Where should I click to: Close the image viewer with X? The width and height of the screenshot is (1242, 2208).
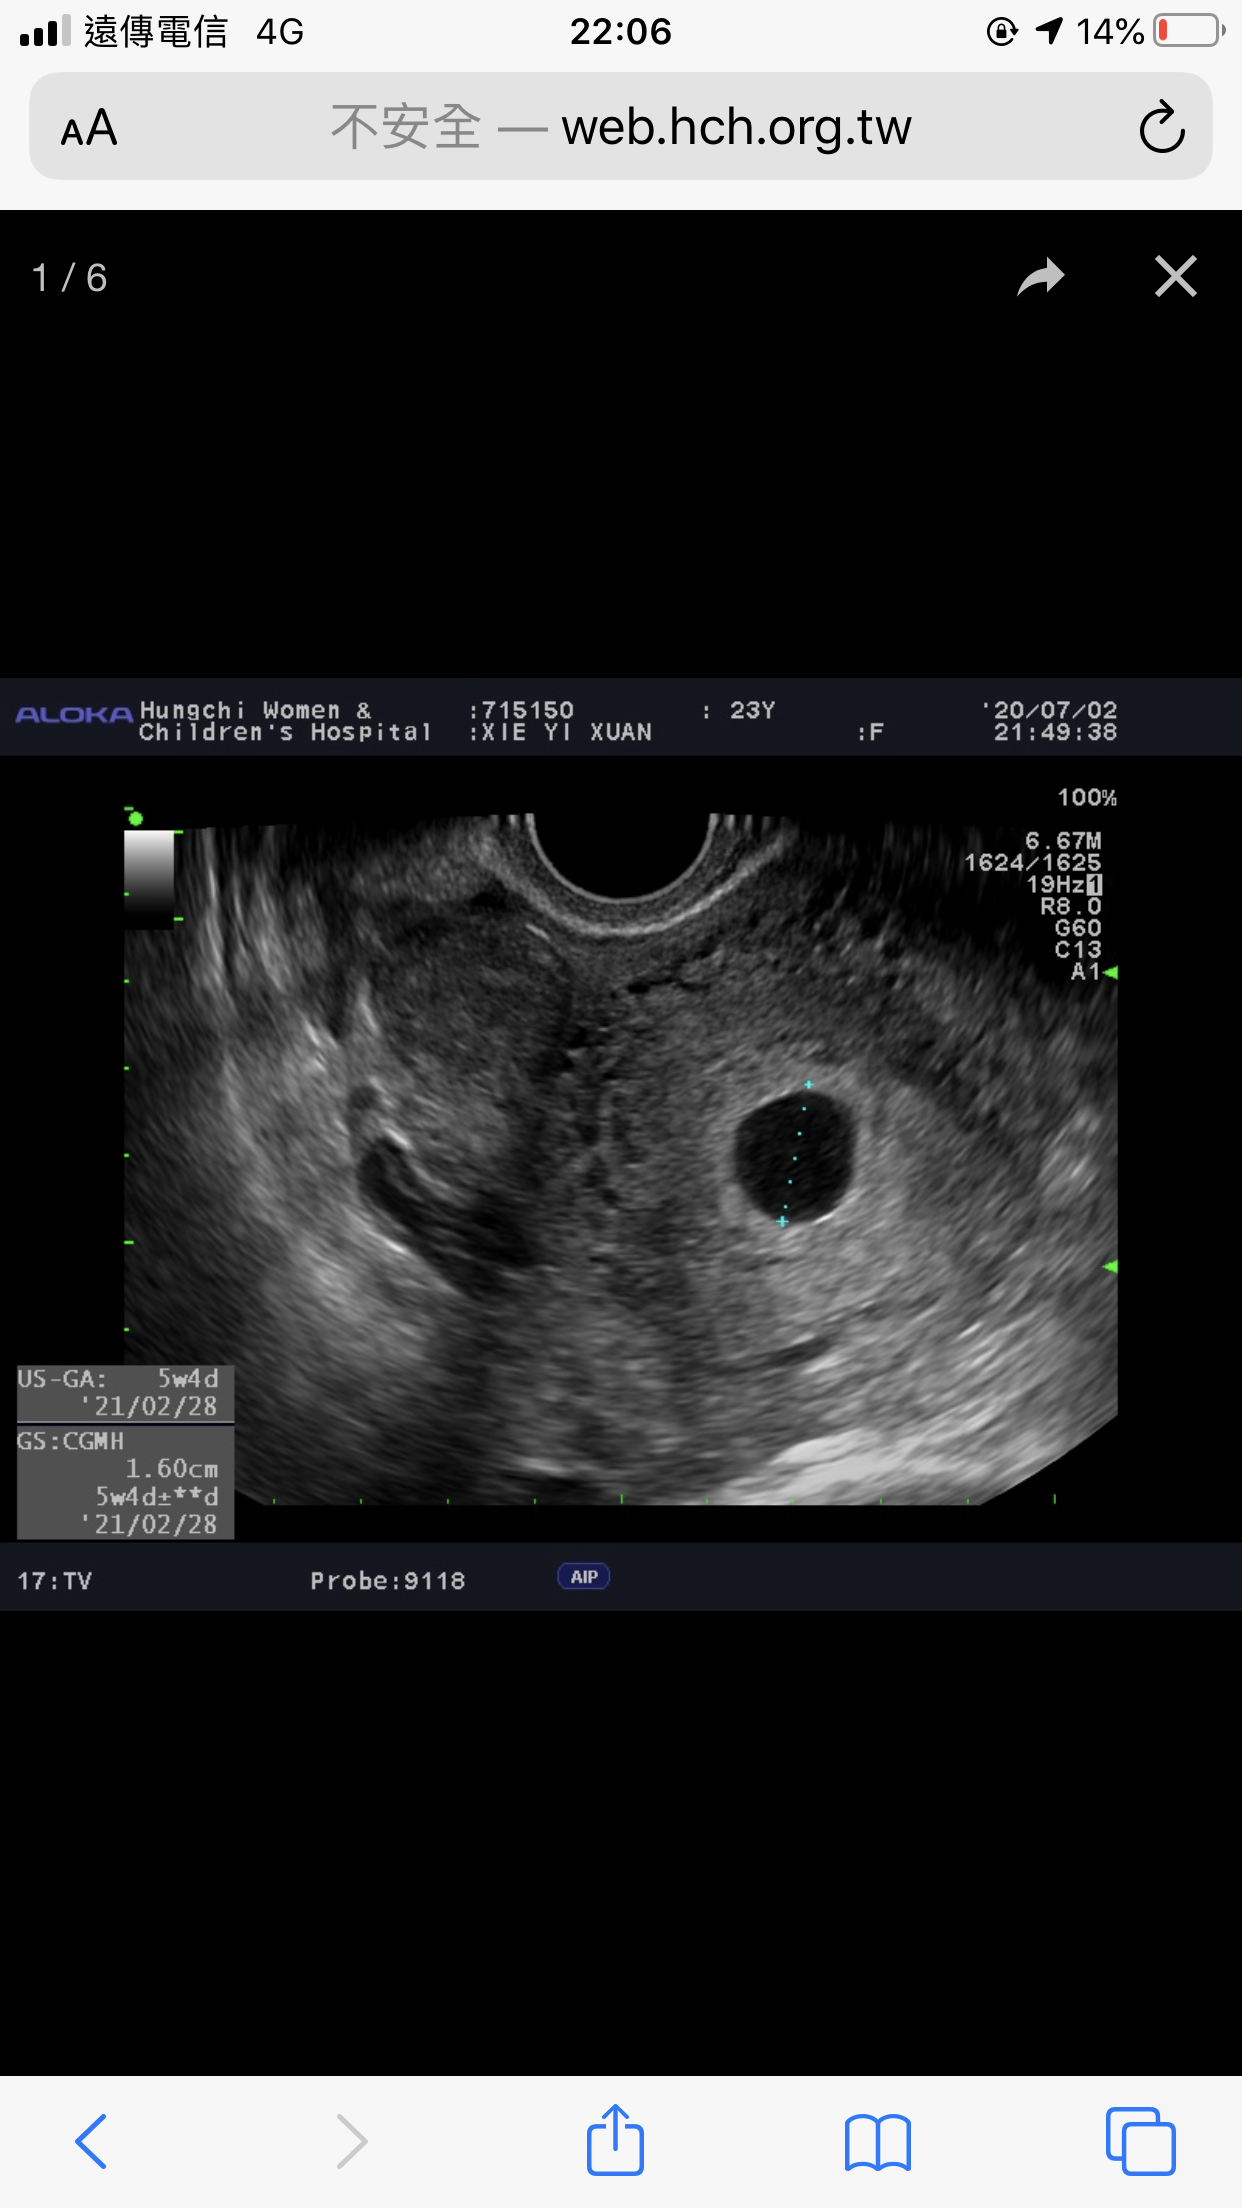[1175, 277]
